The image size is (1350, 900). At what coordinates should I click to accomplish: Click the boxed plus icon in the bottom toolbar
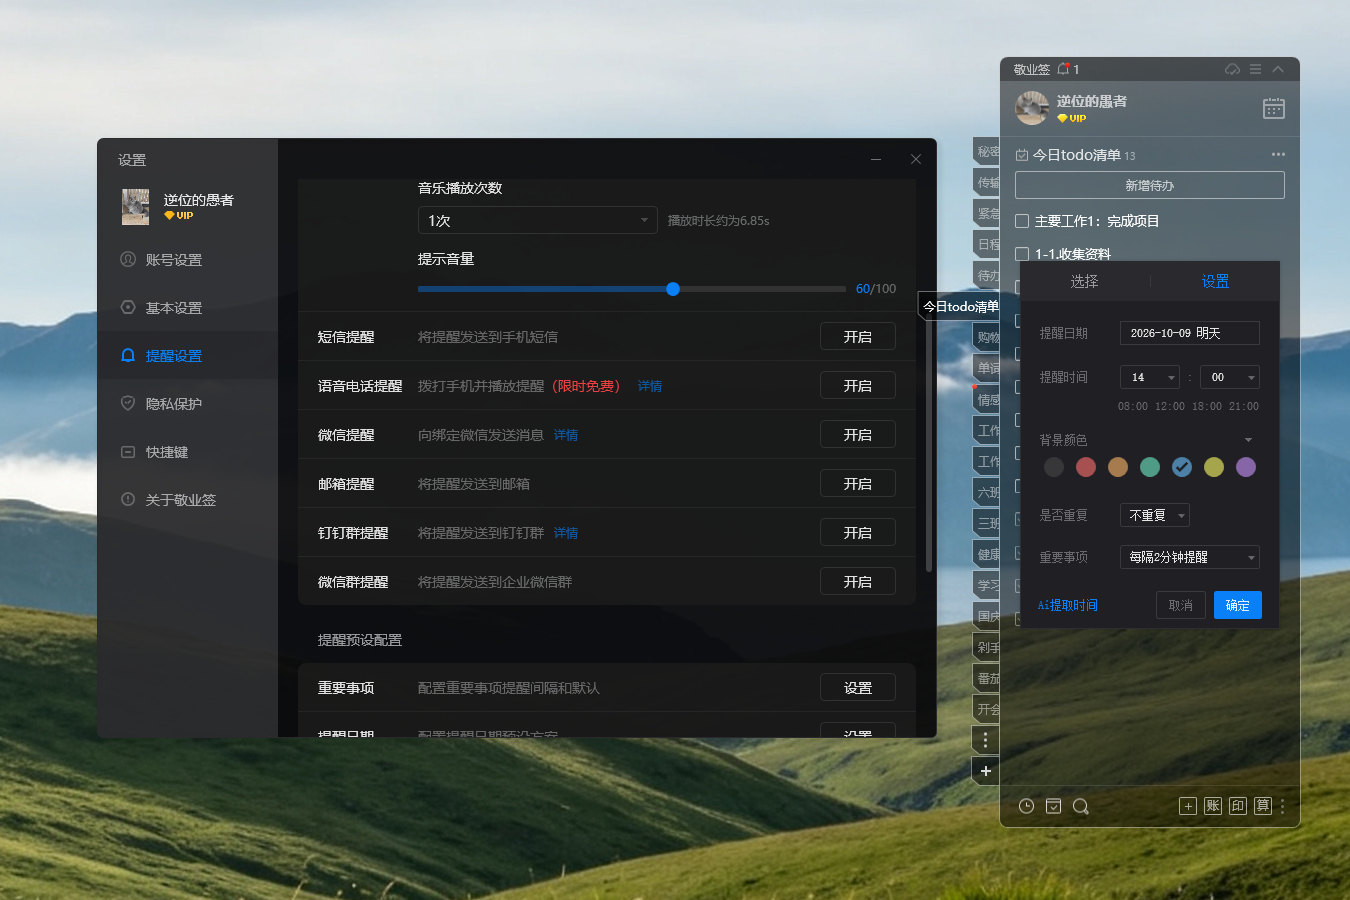click(1188, 806)
